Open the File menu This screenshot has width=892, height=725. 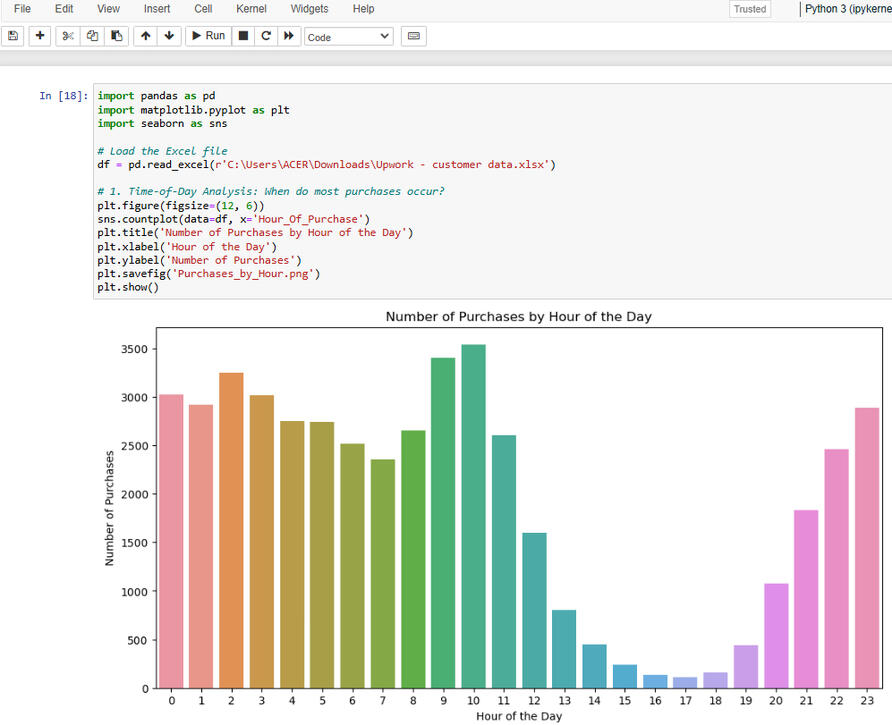pos(22,9)
